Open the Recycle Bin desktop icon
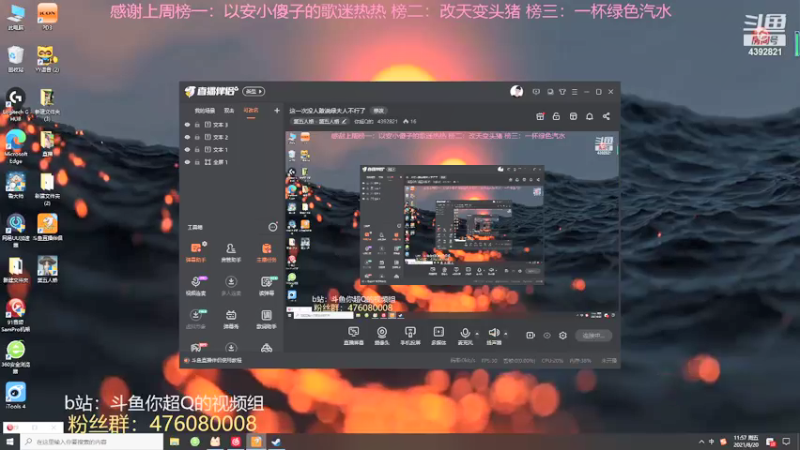This screenshot has width=800, height=450. click(x=15, y=59)
